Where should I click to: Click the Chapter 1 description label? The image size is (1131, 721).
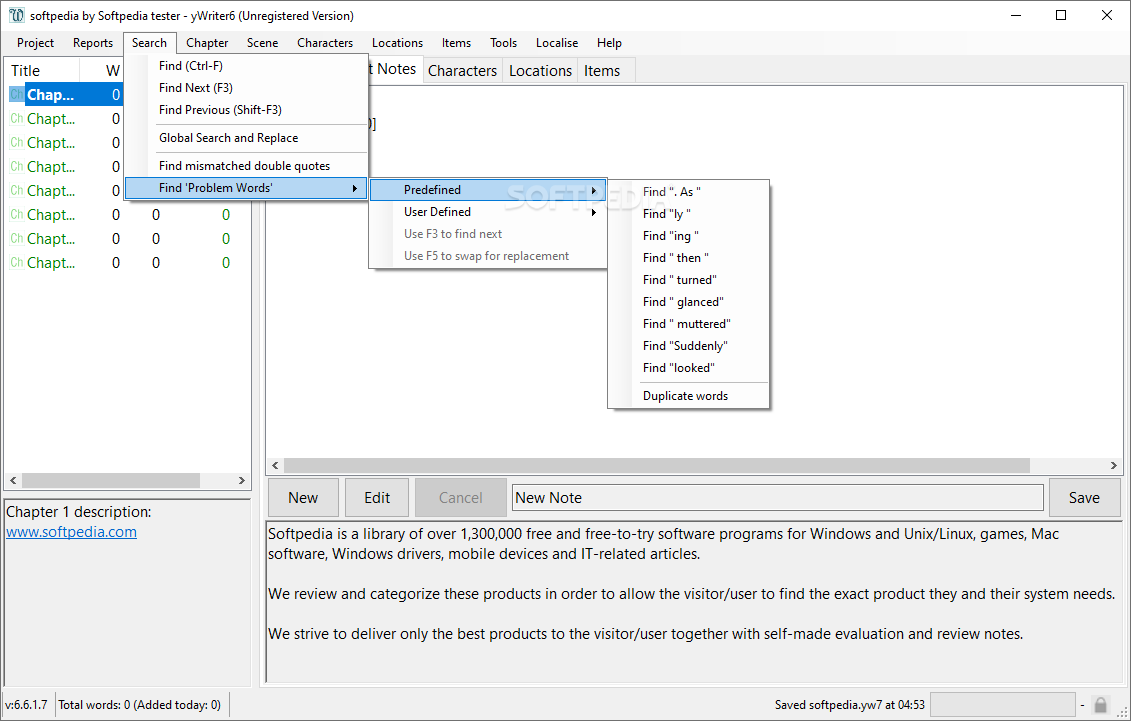pyautogui.click(x=79, y=512)
